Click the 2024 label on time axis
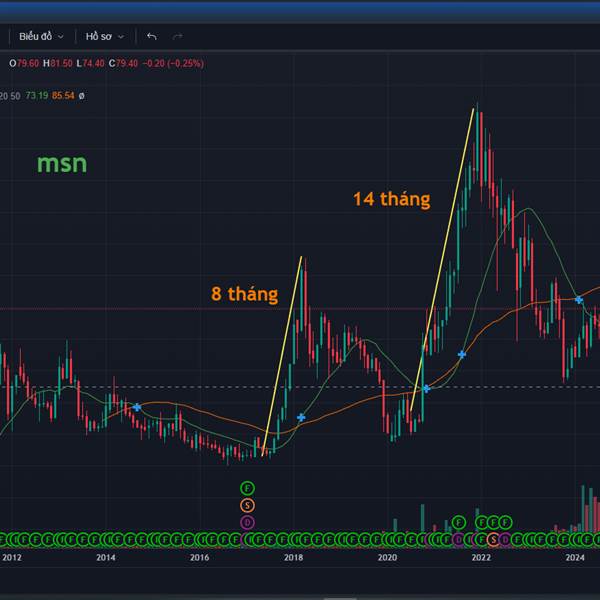The height and width of the screenshot is (600, 600). (x=575, y=558)
